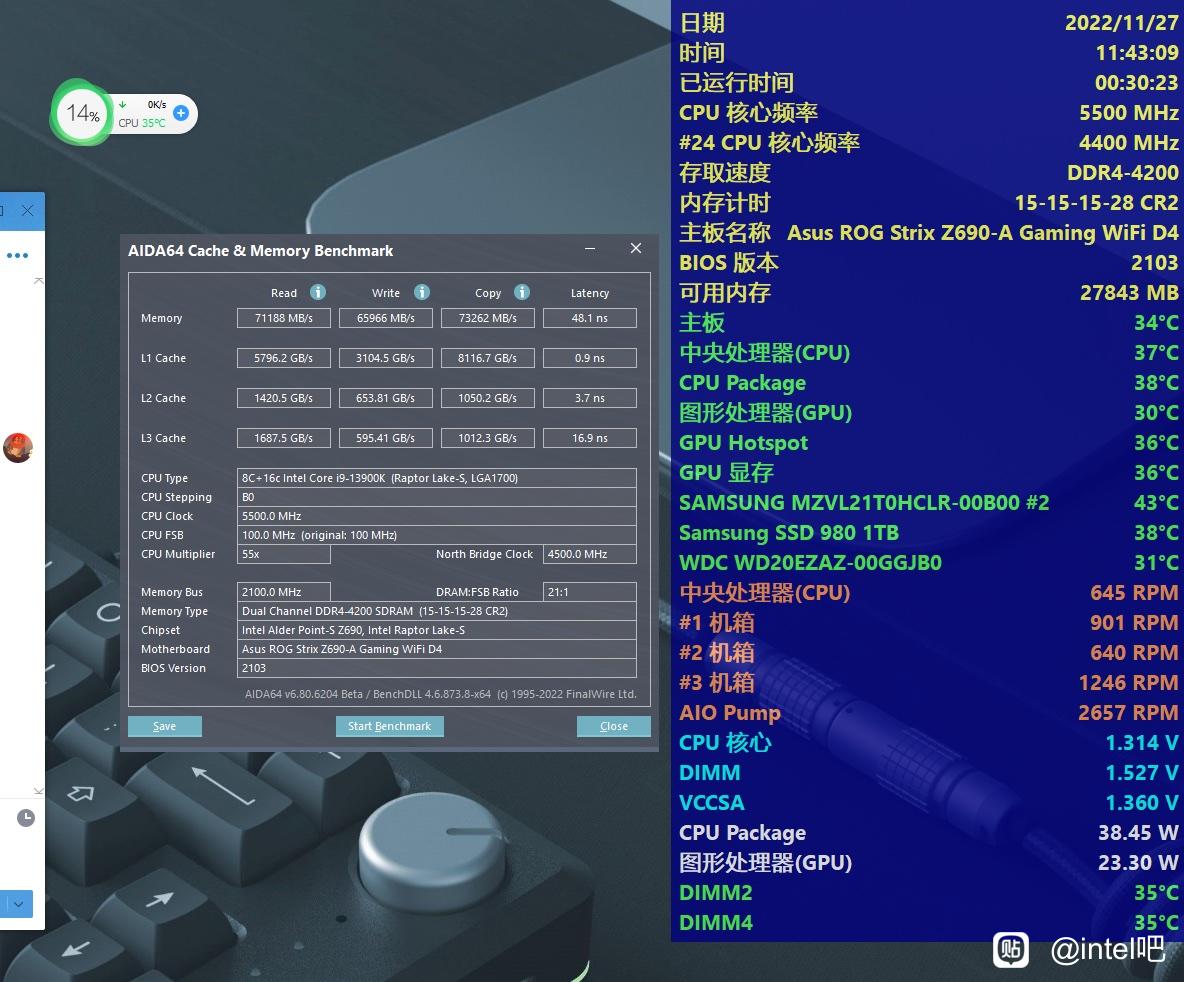
Task: Click the CPU Clock field 5500.0 MHz
Action: click(436, 516)
